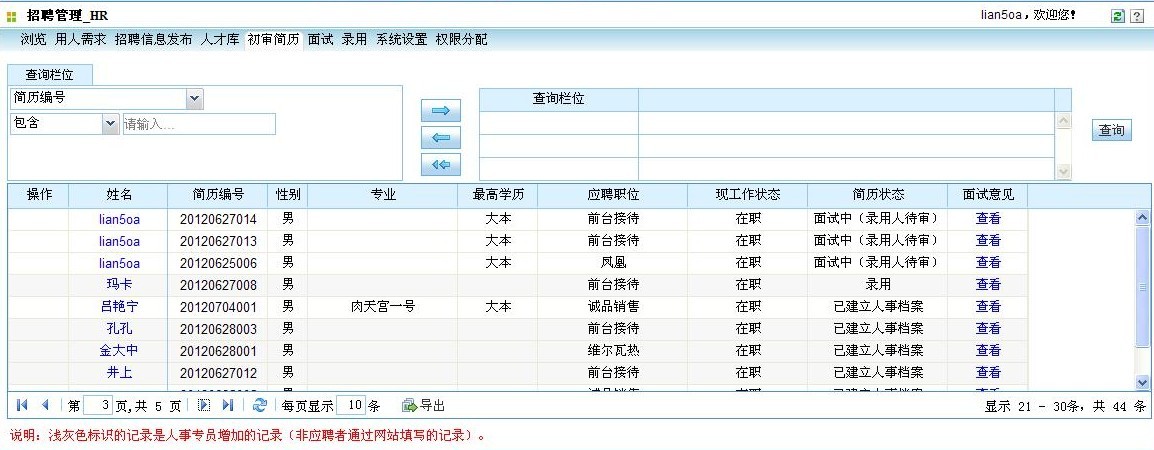Go to the first page of results
1154x450 pixels.
pos(22,405)
